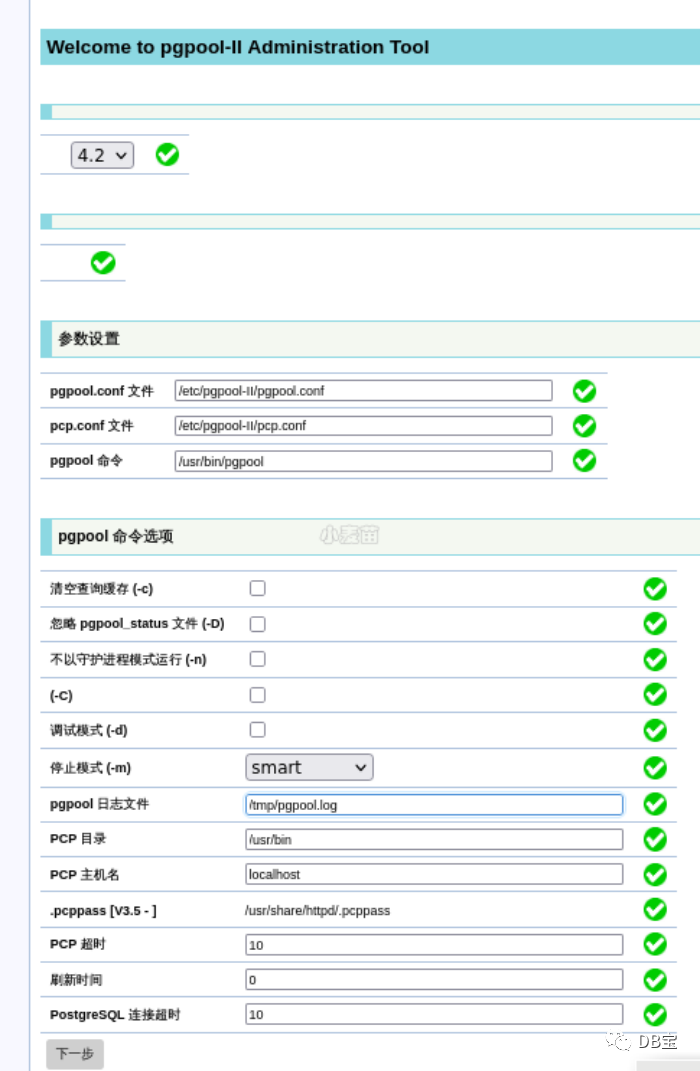Click green check for pgpool command path

[x=584, y=461]
